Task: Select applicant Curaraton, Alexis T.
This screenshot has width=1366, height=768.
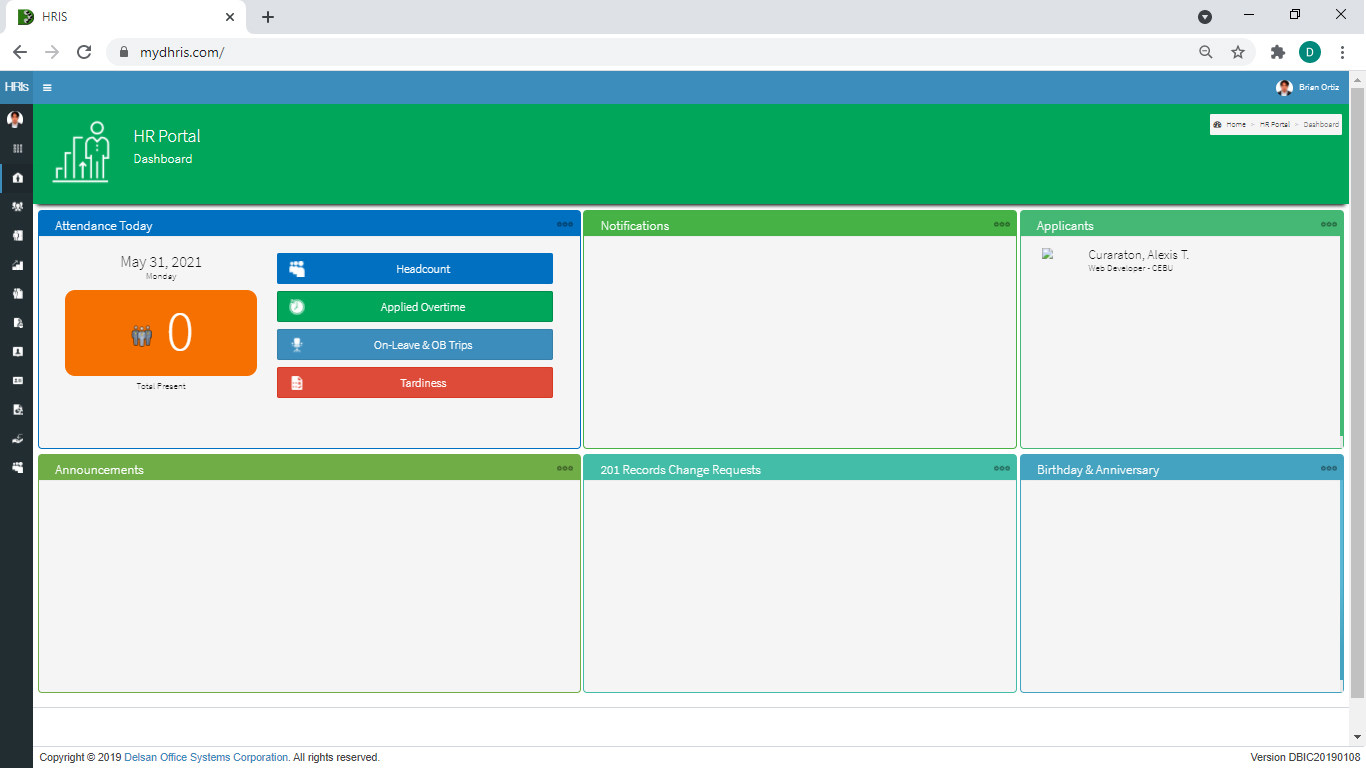Action: [1138, 256]
